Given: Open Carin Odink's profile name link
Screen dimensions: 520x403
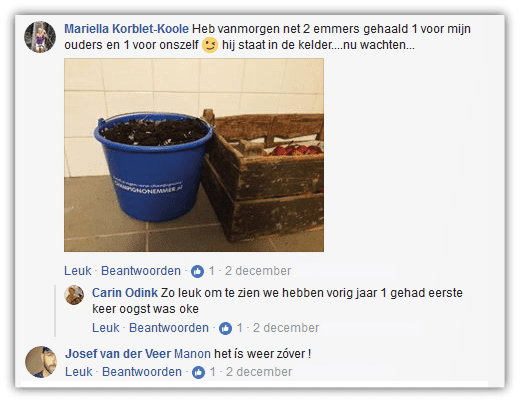Looking at the screenshot, I should point(125,293).
